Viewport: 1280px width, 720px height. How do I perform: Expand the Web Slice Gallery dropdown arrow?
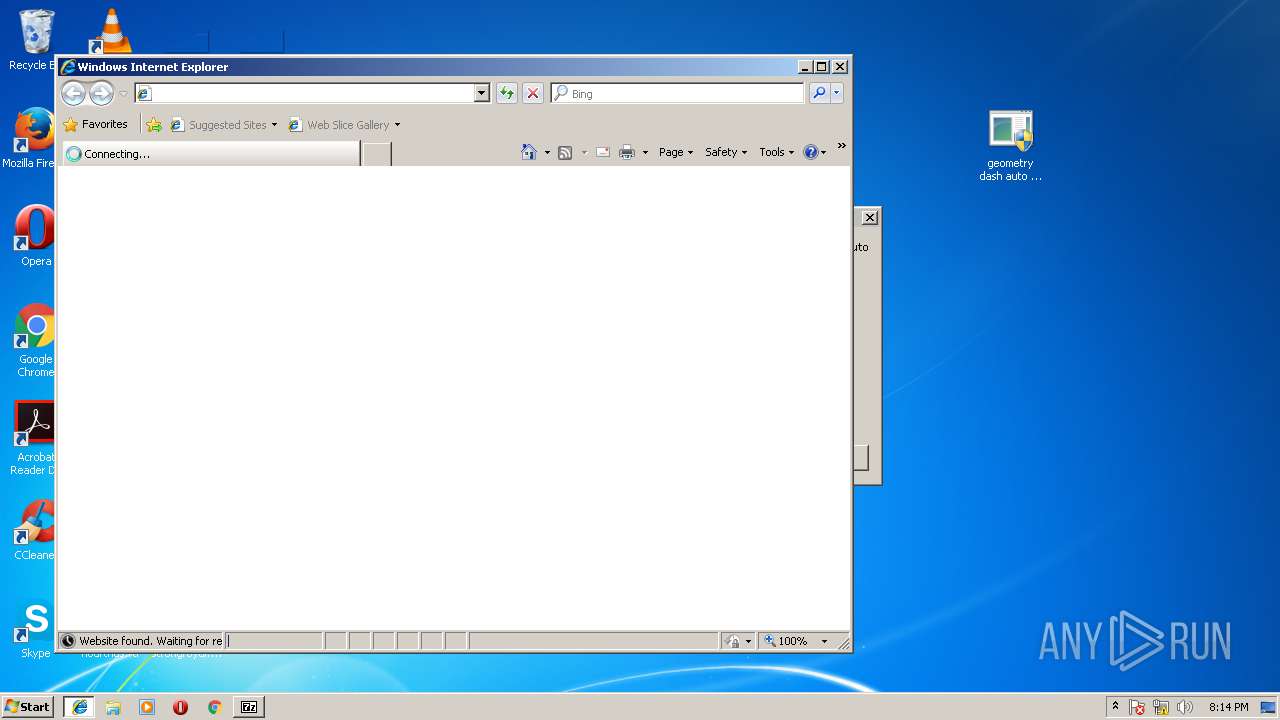(x=397, y=125)
